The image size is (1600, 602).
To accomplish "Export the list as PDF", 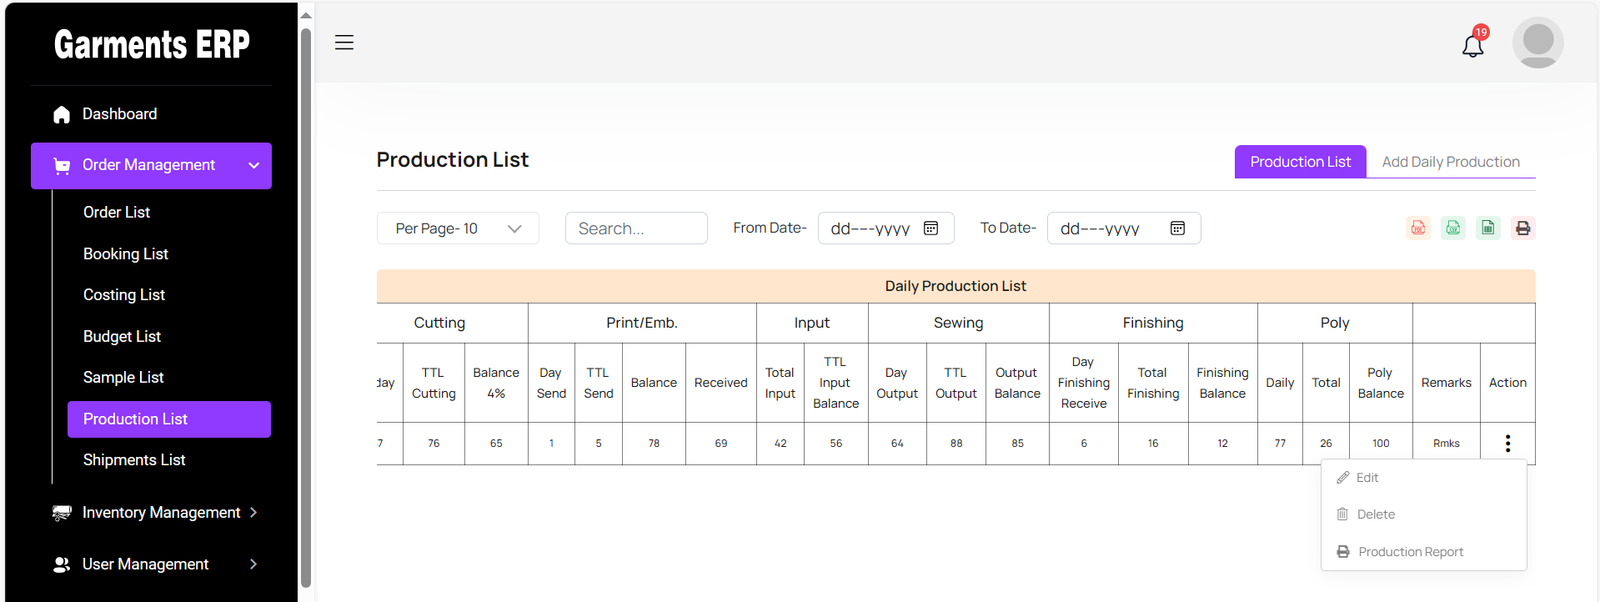I will (1418, 228).
